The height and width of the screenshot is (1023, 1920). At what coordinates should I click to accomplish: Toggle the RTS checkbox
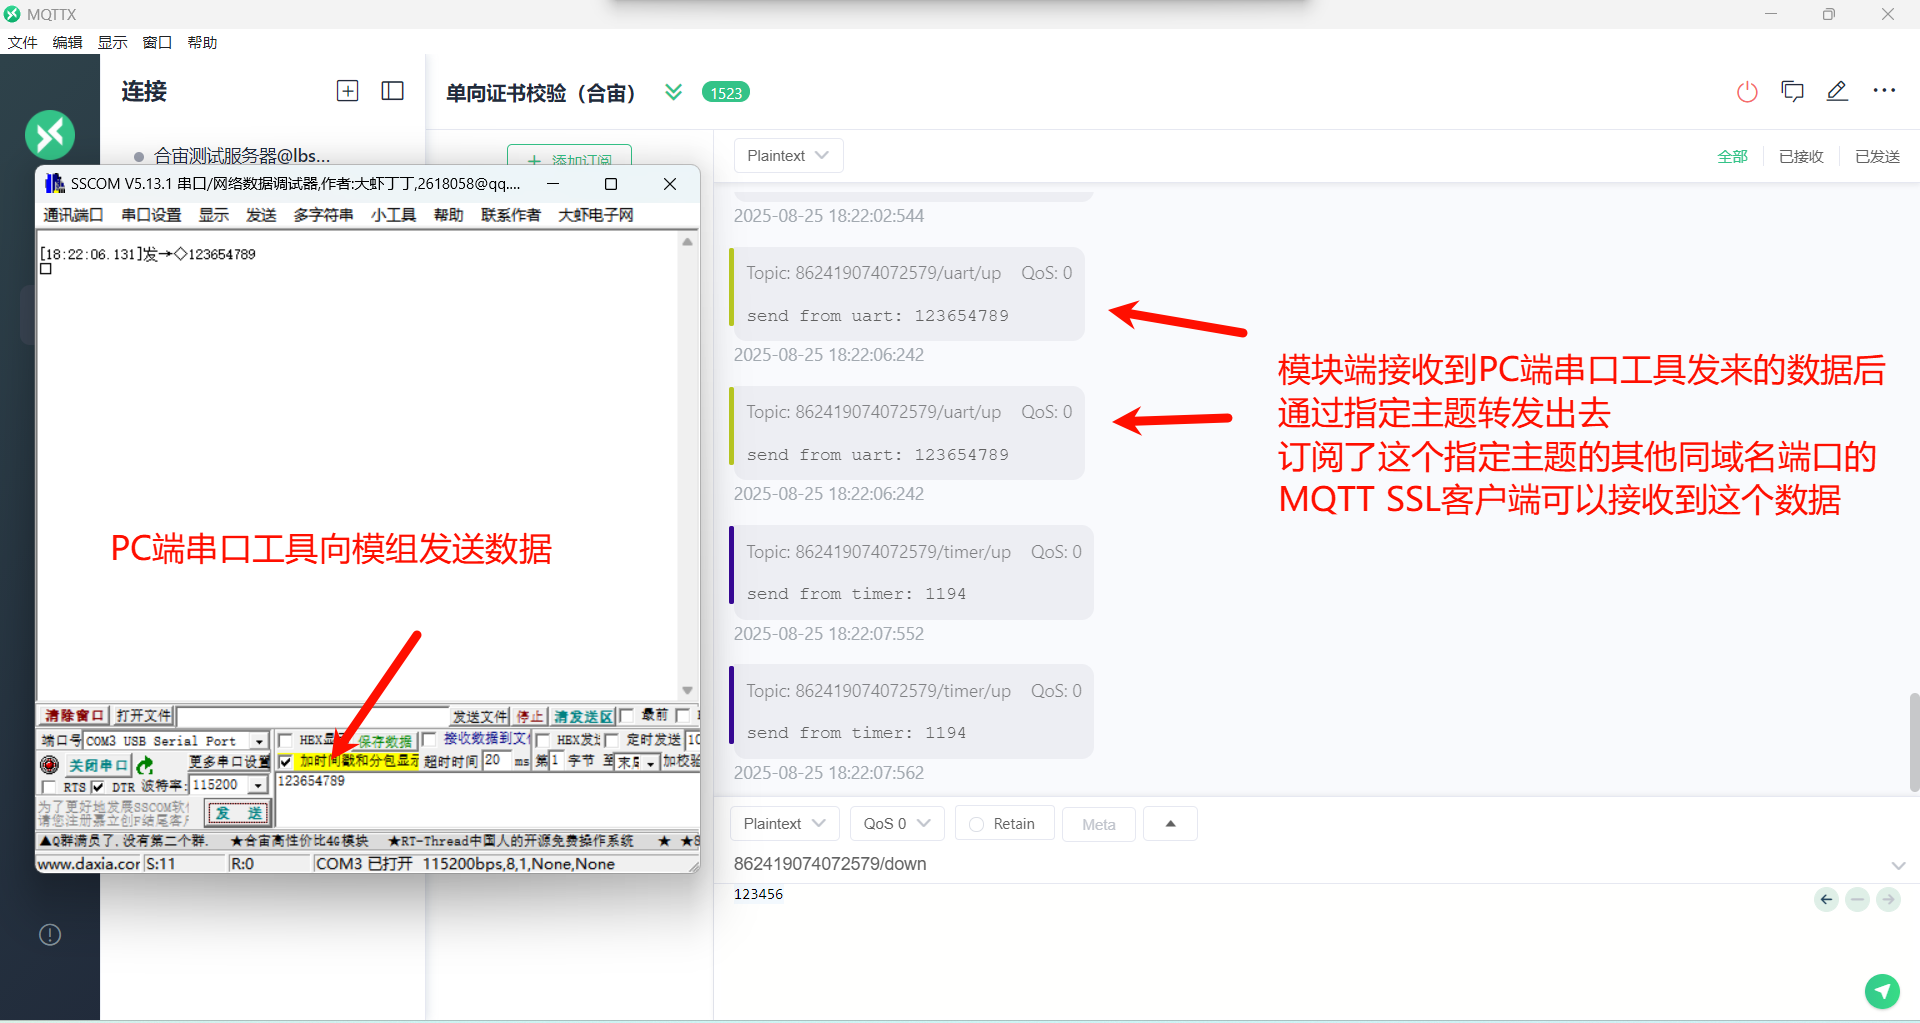point(50,788)
